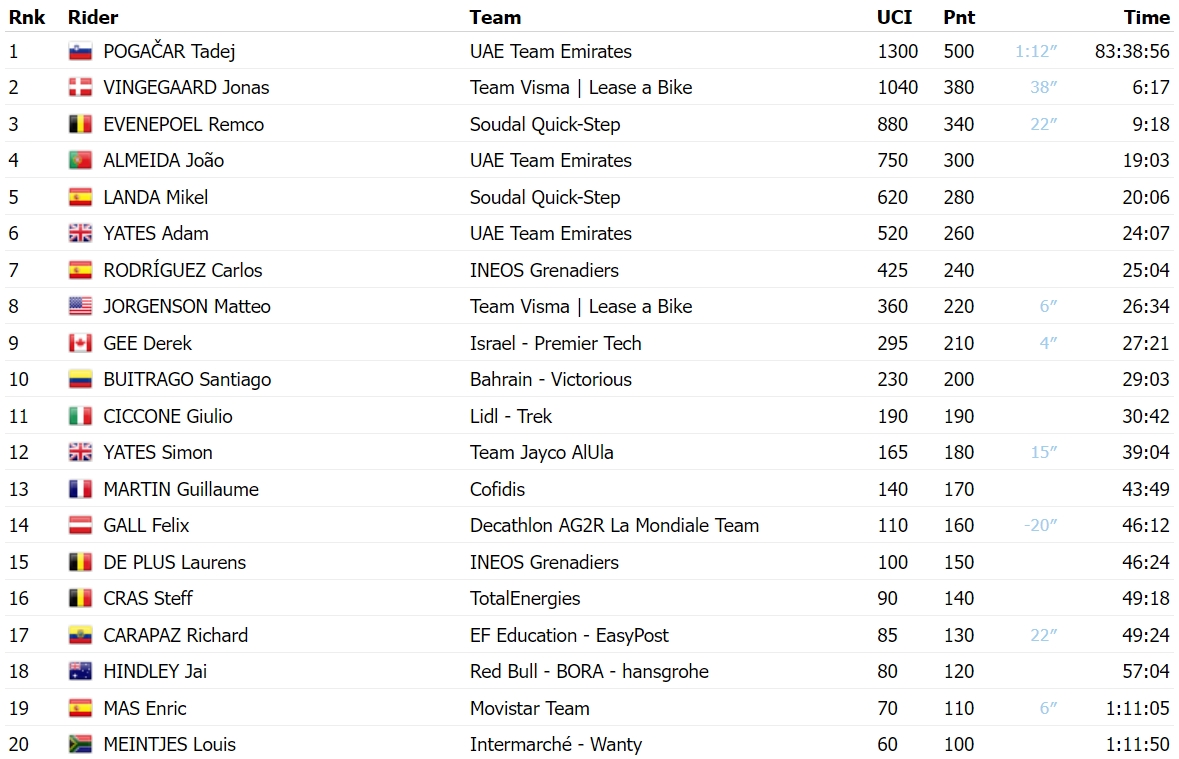This screenshot has height=759, width=1179.
Task: Sort table by the UCI column header
Action: tap(894, 17)
